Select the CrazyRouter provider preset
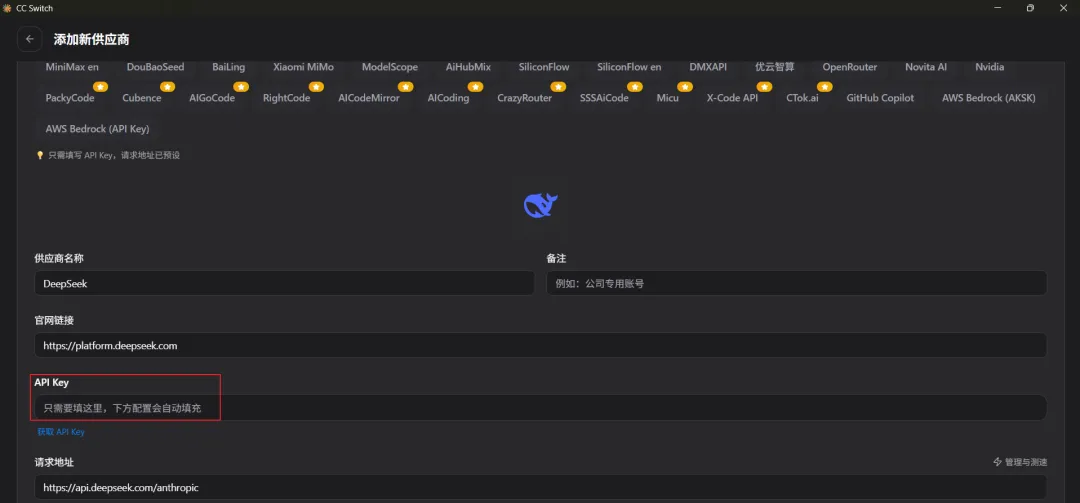The image size is (1080, 503). click(x=525, y=98)
